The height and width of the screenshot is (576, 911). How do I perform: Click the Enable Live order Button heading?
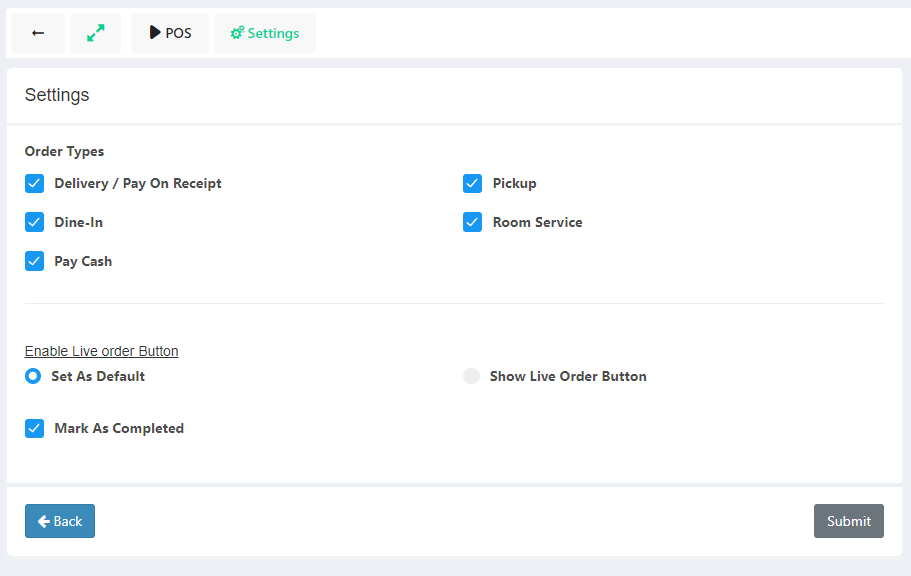102,351
